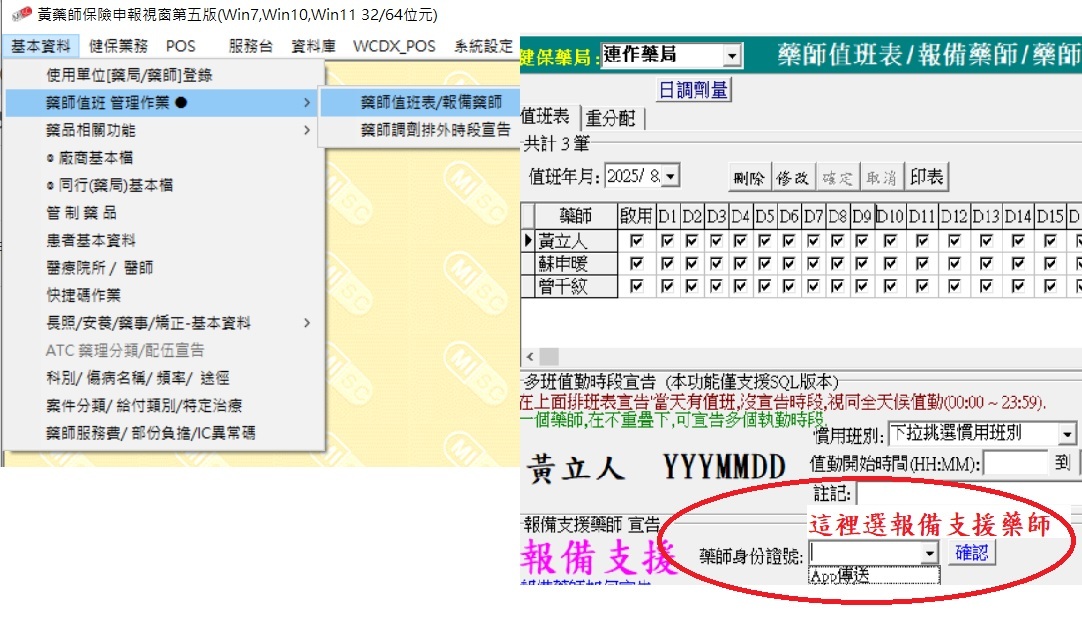Click the row pointer arrow beside 黃立人
1082x634 pixels.
click(x=528, y=241)
